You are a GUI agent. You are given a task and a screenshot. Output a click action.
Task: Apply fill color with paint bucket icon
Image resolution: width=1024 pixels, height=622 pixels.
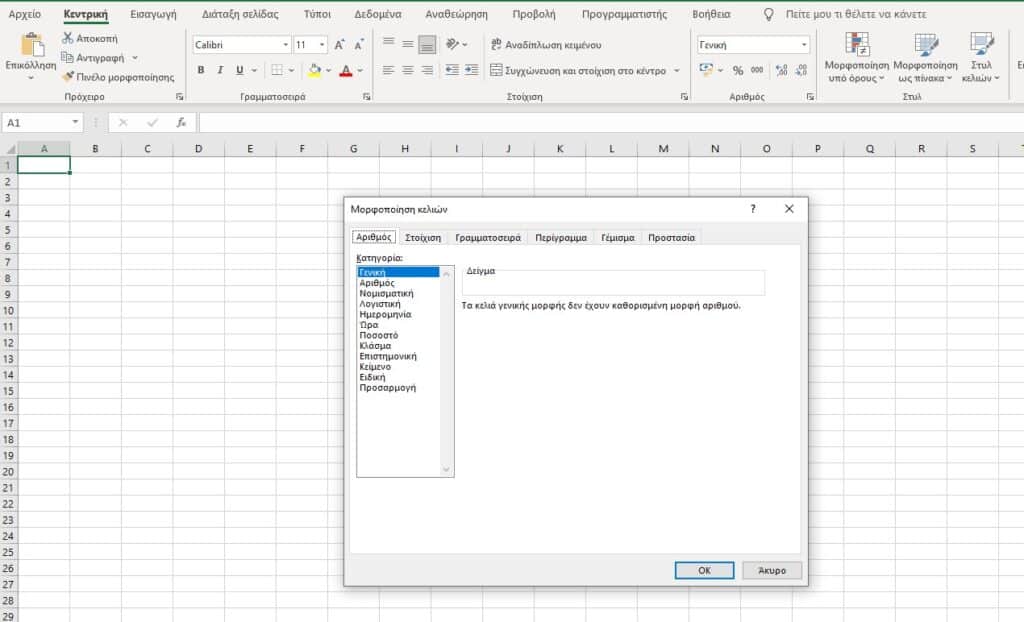click(x=315, y=70)
